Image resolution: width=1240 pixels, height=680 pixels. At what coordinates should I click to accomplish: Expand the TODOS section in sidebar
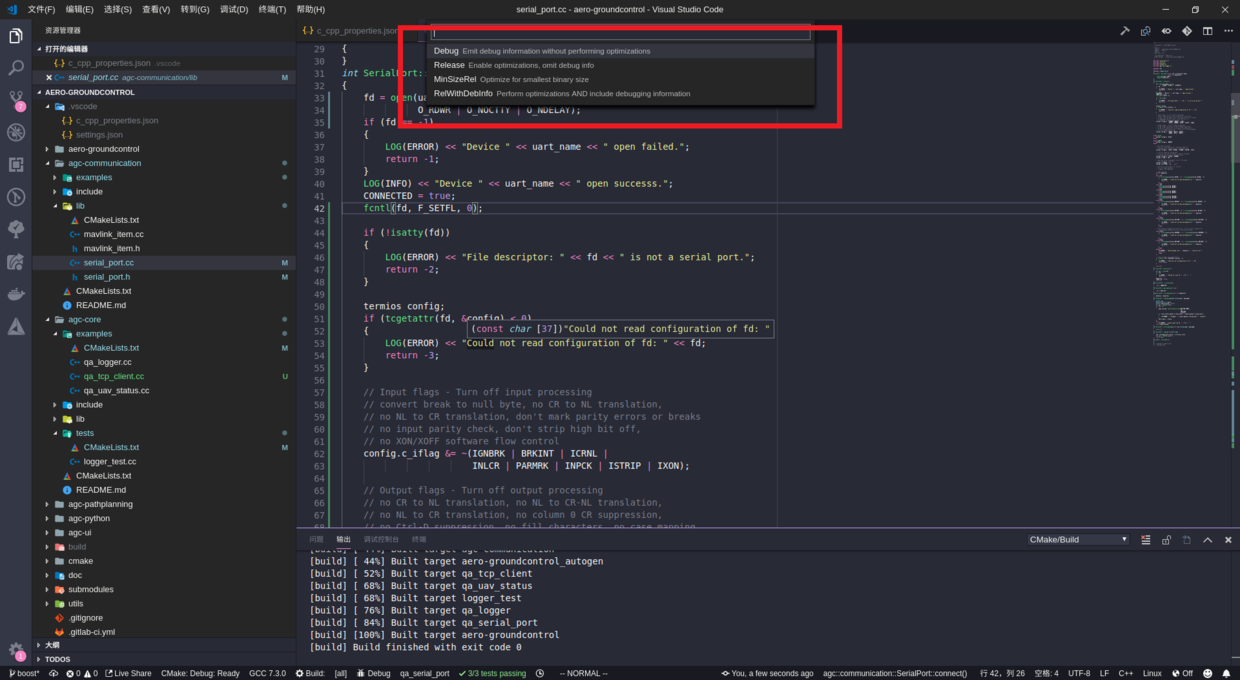pos(57,659)
